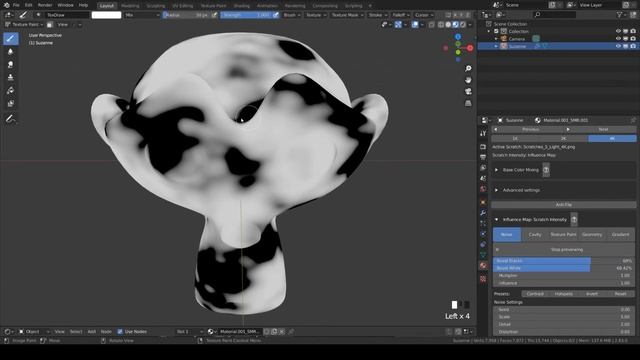This screenshot has height=360, width=640.
Task: Open the Object Data tab icon
Action: (483, 255)
